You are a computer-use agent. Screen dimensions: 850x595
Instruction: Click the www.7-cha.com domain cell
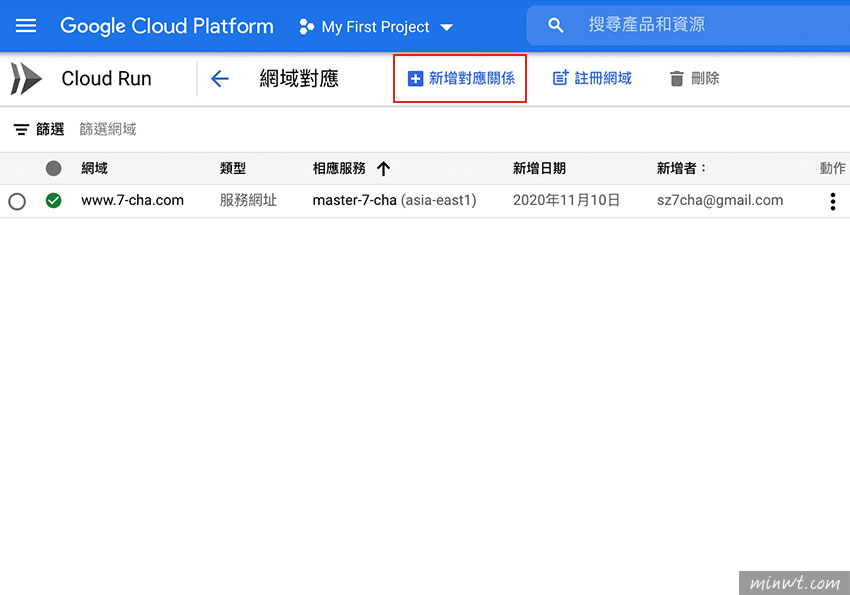132,201
